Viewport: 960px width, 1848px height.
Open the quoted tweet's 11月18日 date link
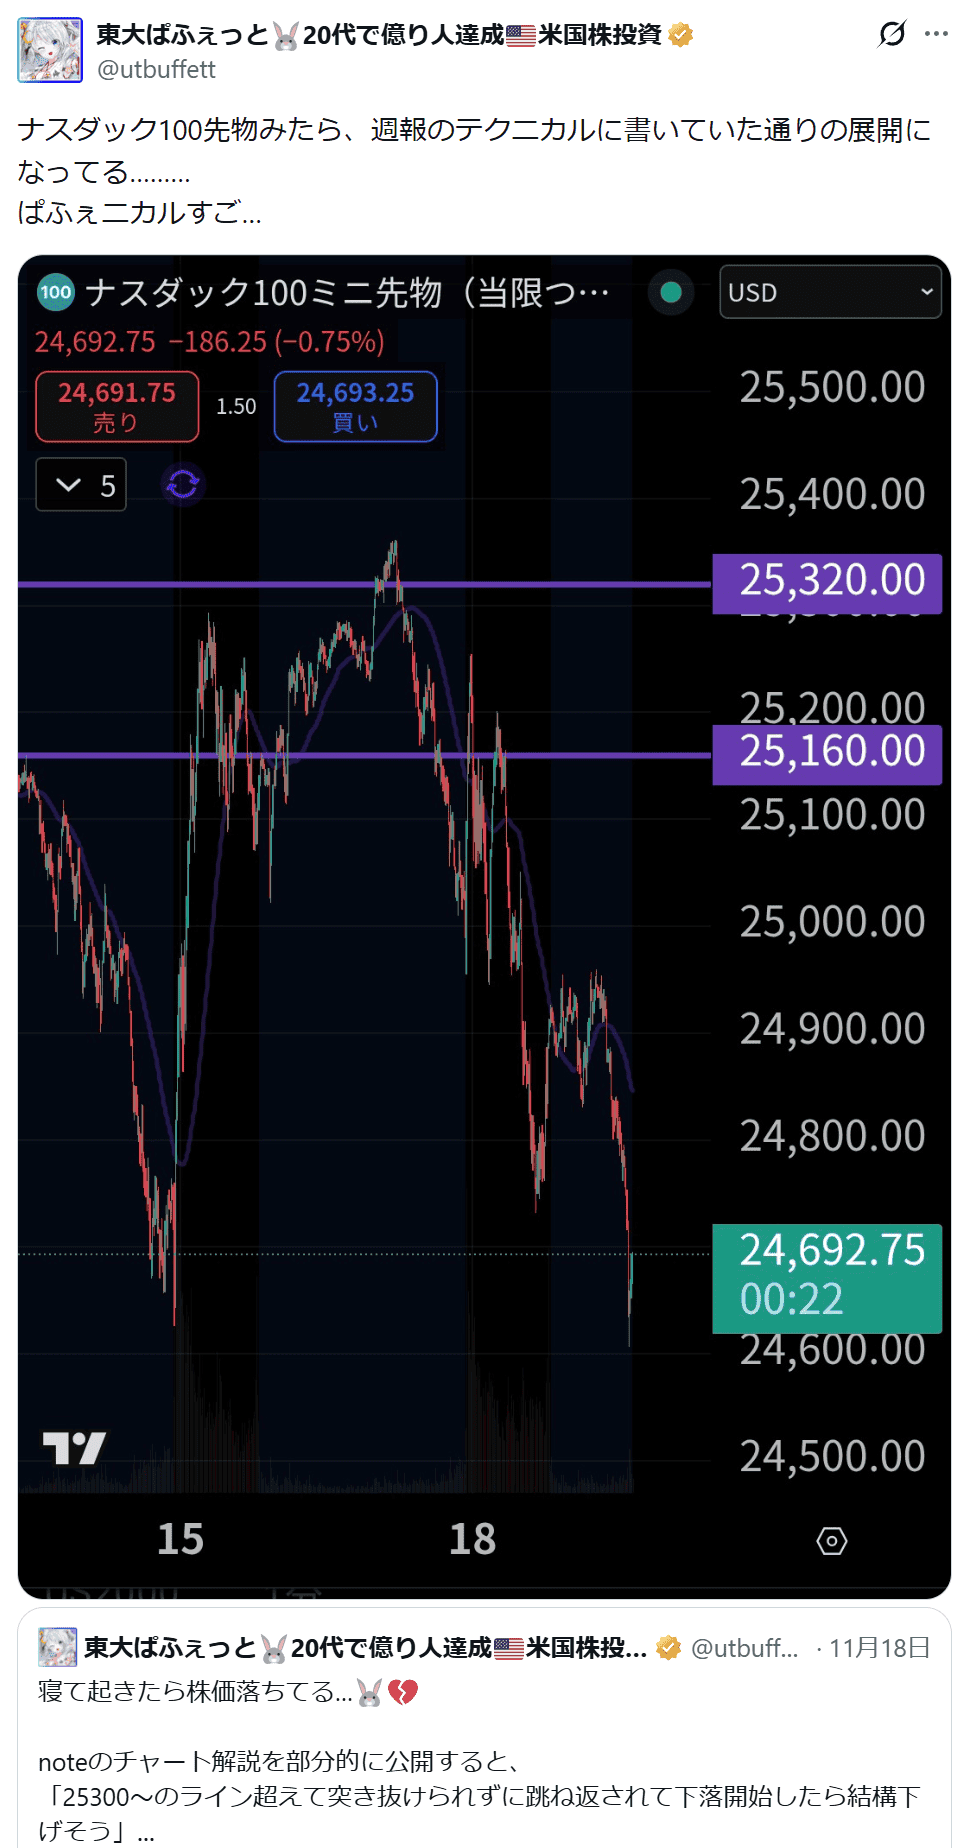pos(879,1648)
